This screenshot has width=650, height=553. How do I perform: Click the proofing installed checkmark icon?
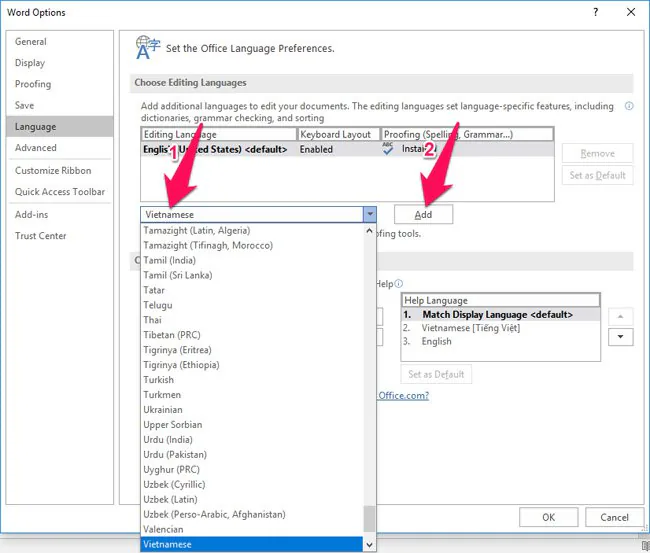[388, 148]
